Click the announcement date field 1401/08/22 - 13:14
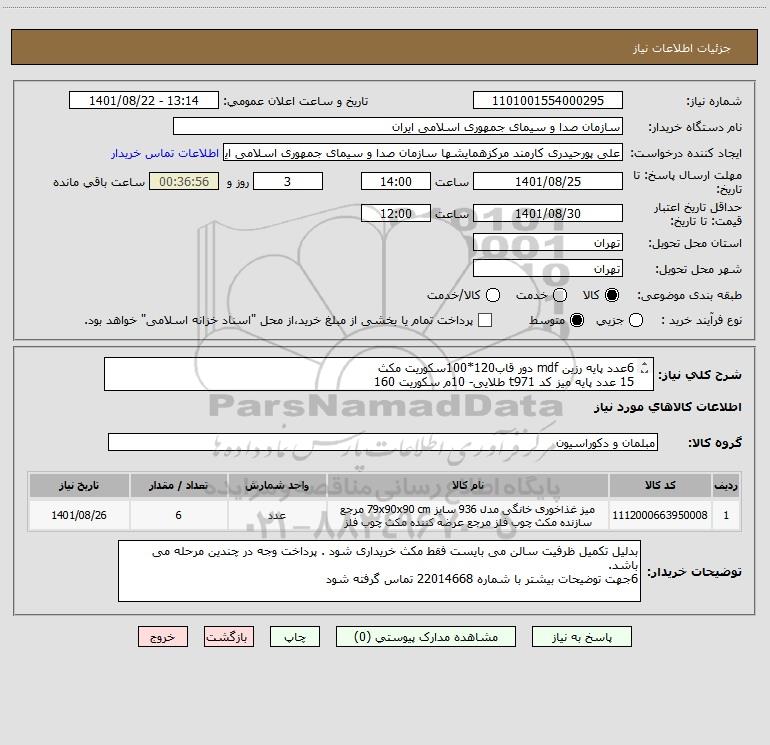 pyautogui.click(x=144, y=101)
